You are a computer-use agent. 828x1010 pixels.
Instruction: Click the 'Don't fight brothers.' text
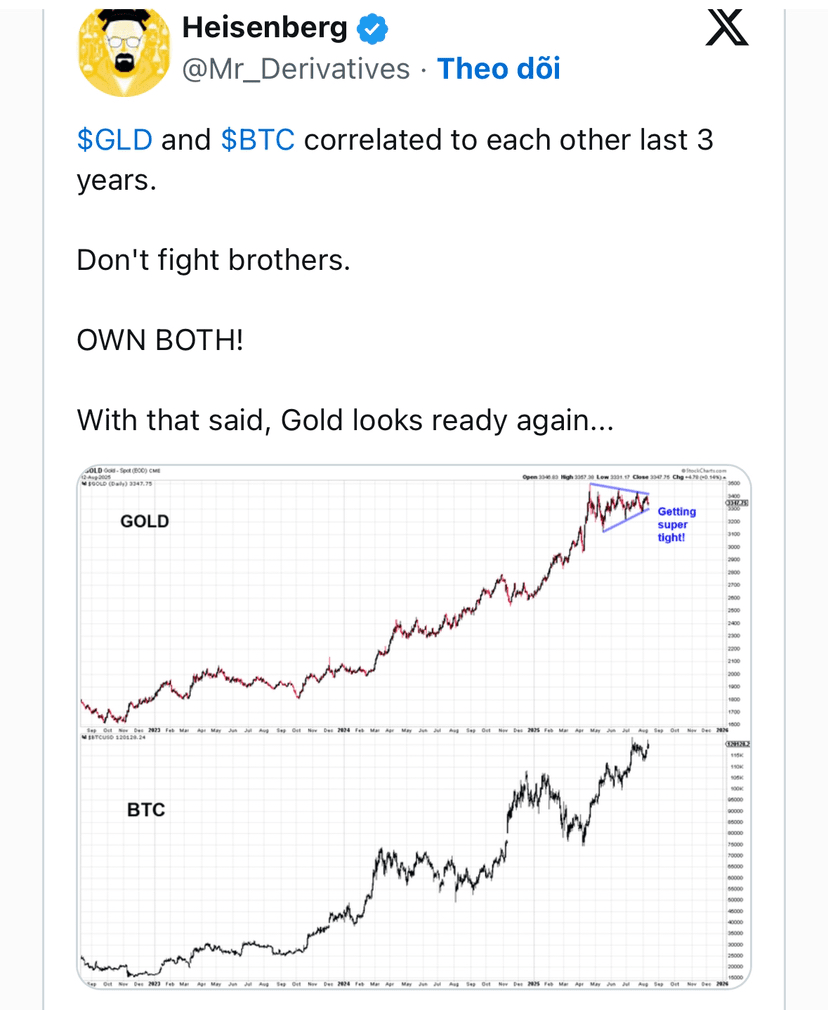click(x=213, y=260)
